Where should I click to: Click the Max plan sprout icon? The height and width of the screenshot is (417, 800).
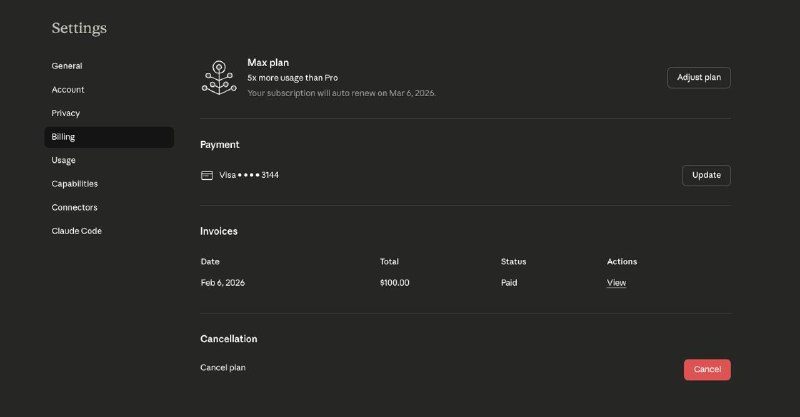pos(219,78)
